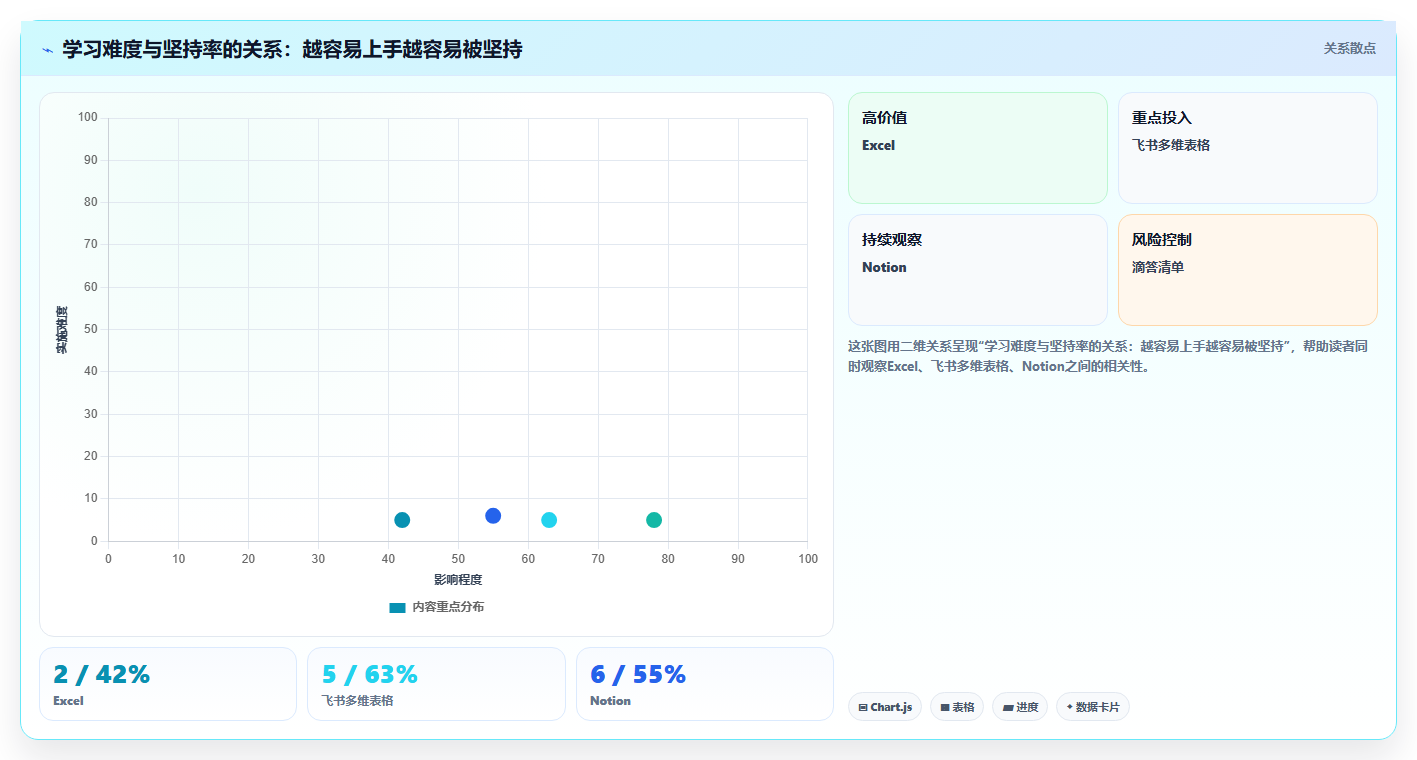
Task: Click the 实施难度 y-axis title
Action: (x=62, y=330)
